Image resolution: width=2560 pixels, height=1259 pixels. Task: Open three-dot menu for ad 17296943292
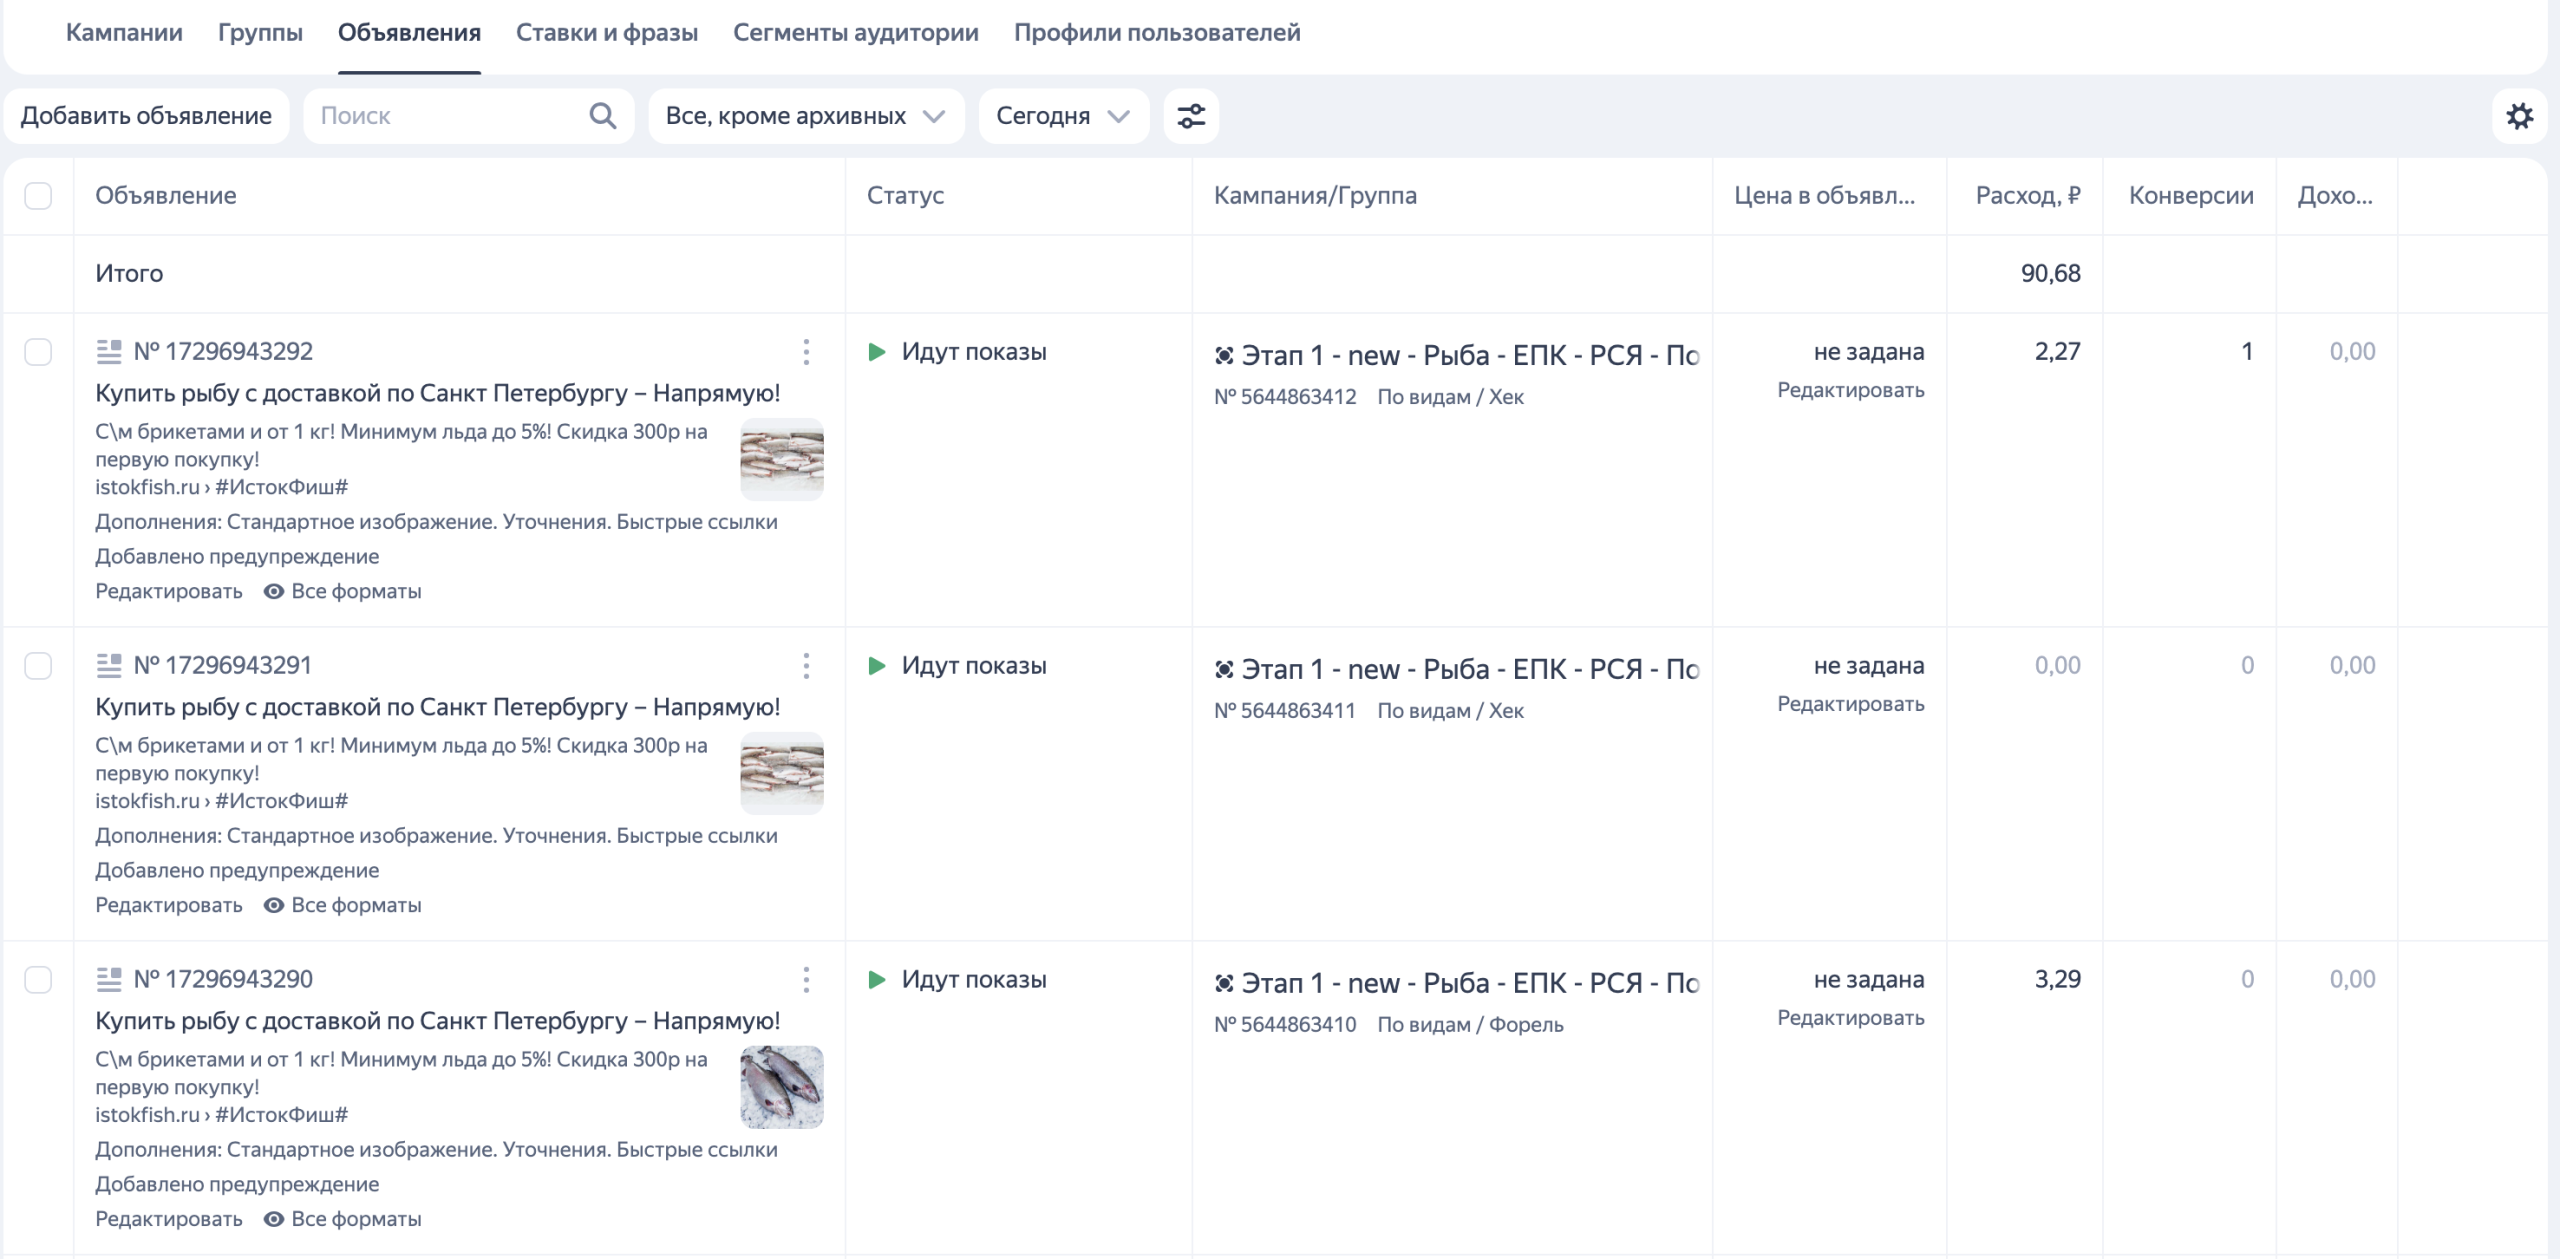click(x=806, y=352)
